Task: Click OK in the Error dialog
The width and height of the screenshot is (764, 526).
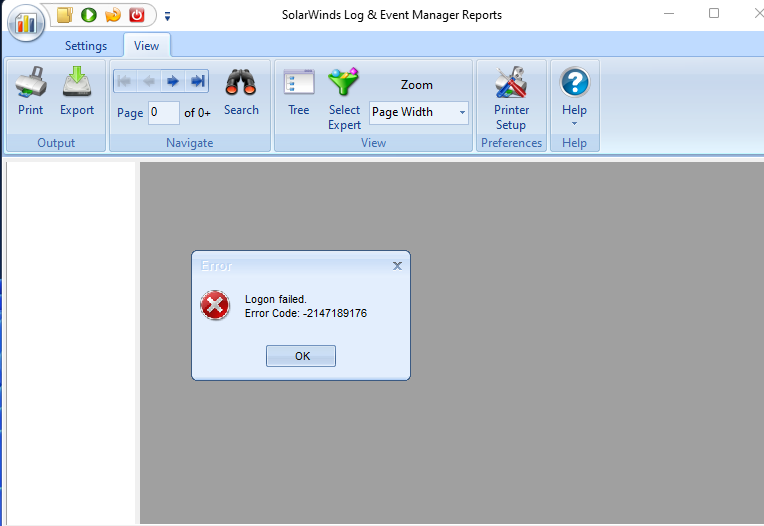Action: click(x=301, y=356)
